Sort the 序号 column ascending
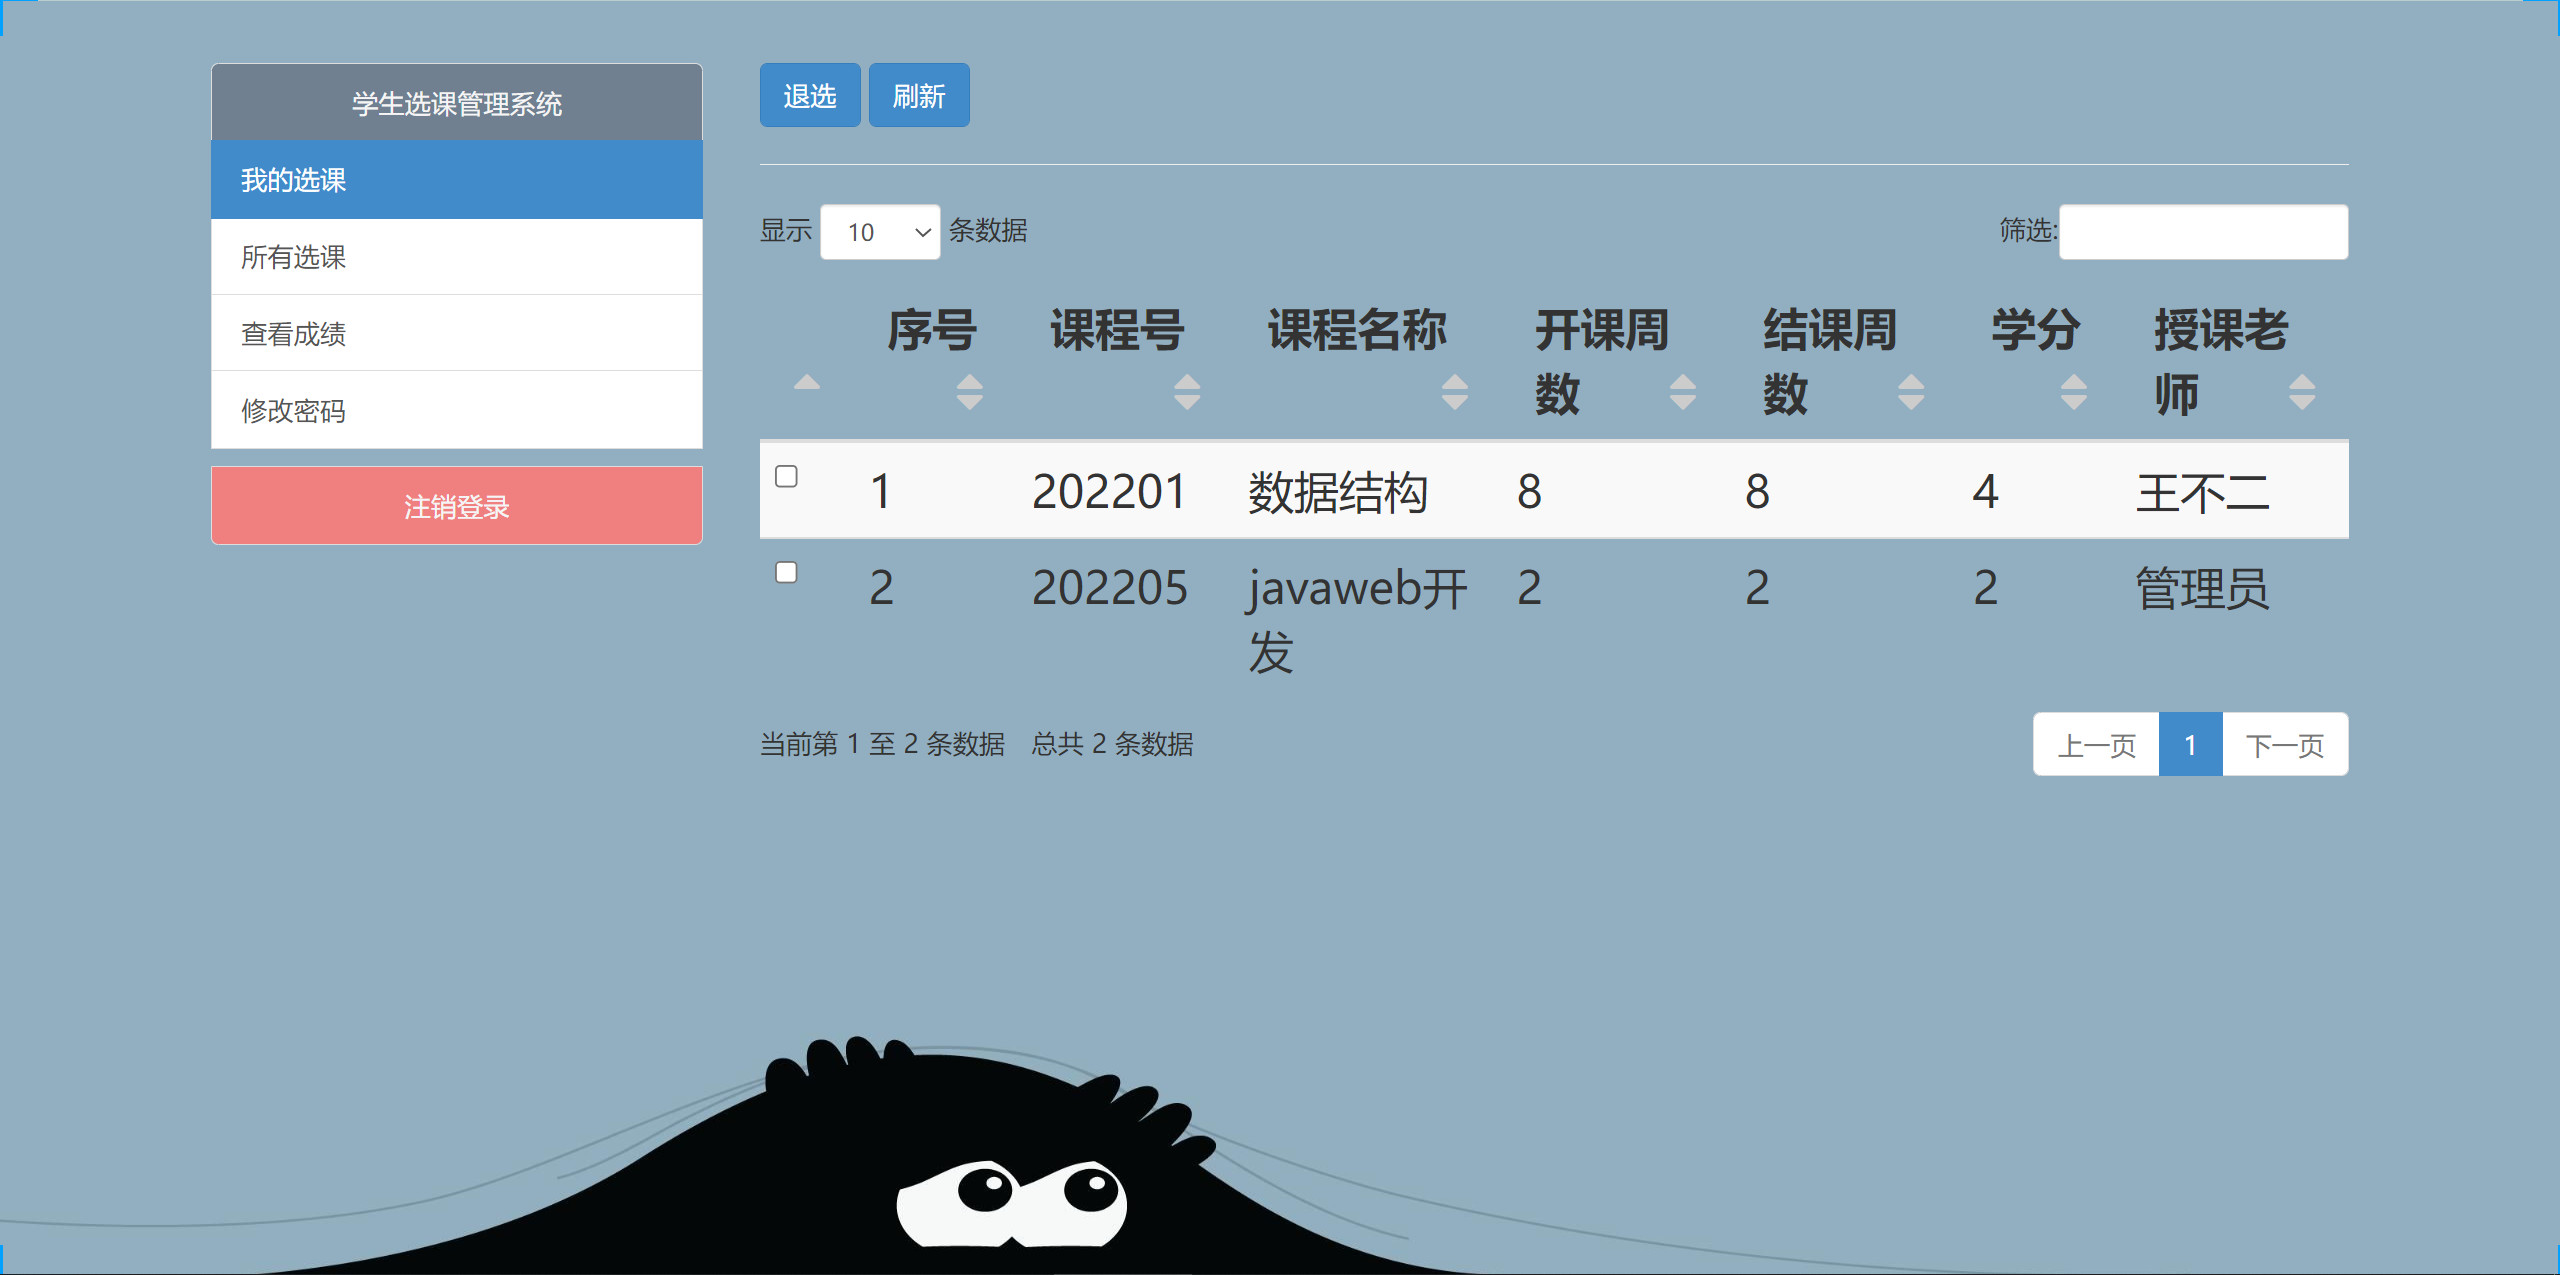 point(970,392)
